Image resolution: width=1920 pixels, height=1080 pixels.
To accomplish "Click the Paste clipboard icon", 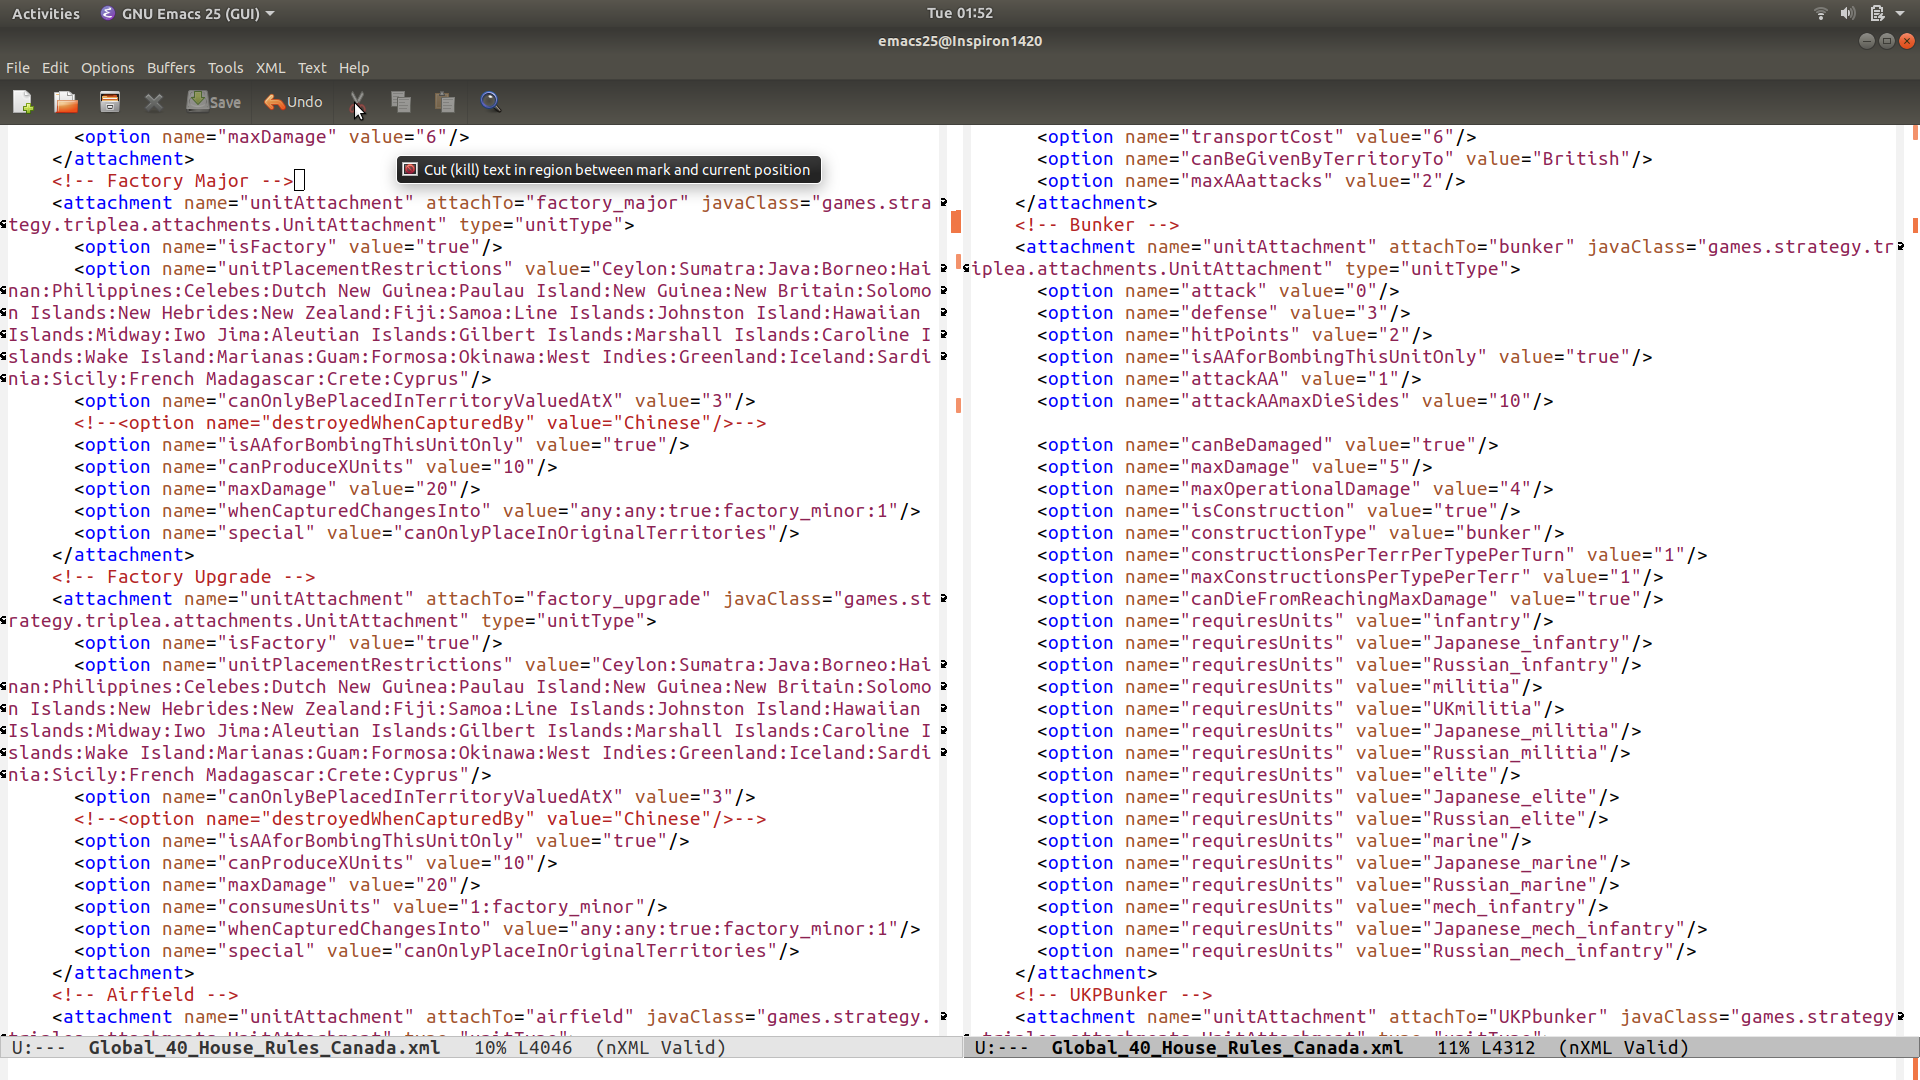I will [x=445, y=102].
